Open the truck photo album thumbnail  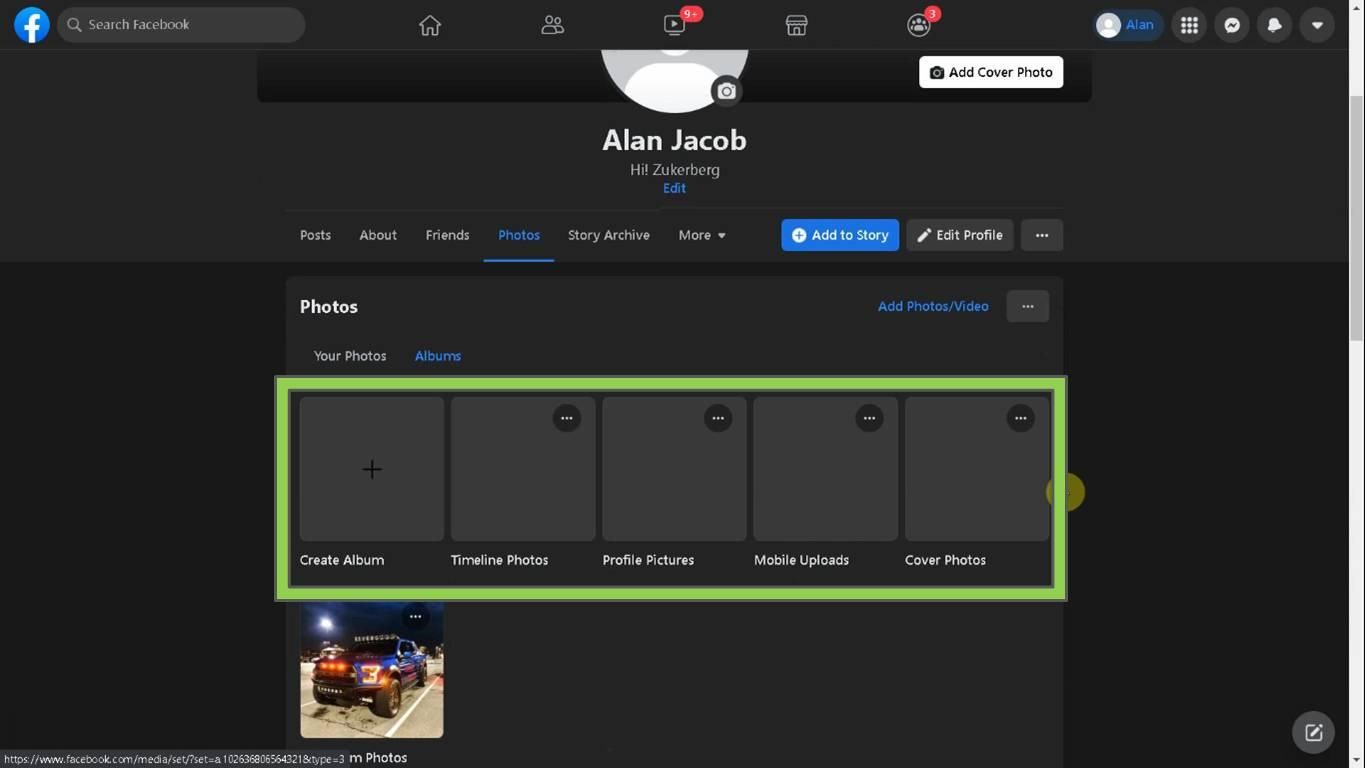click(x=372, y=669)
